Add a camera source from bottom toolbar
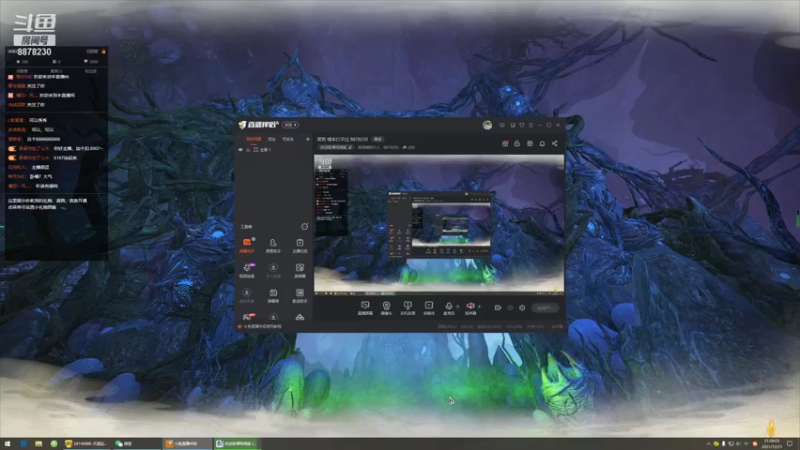Viewport: 800px width, 450px height. click(386, 308)
